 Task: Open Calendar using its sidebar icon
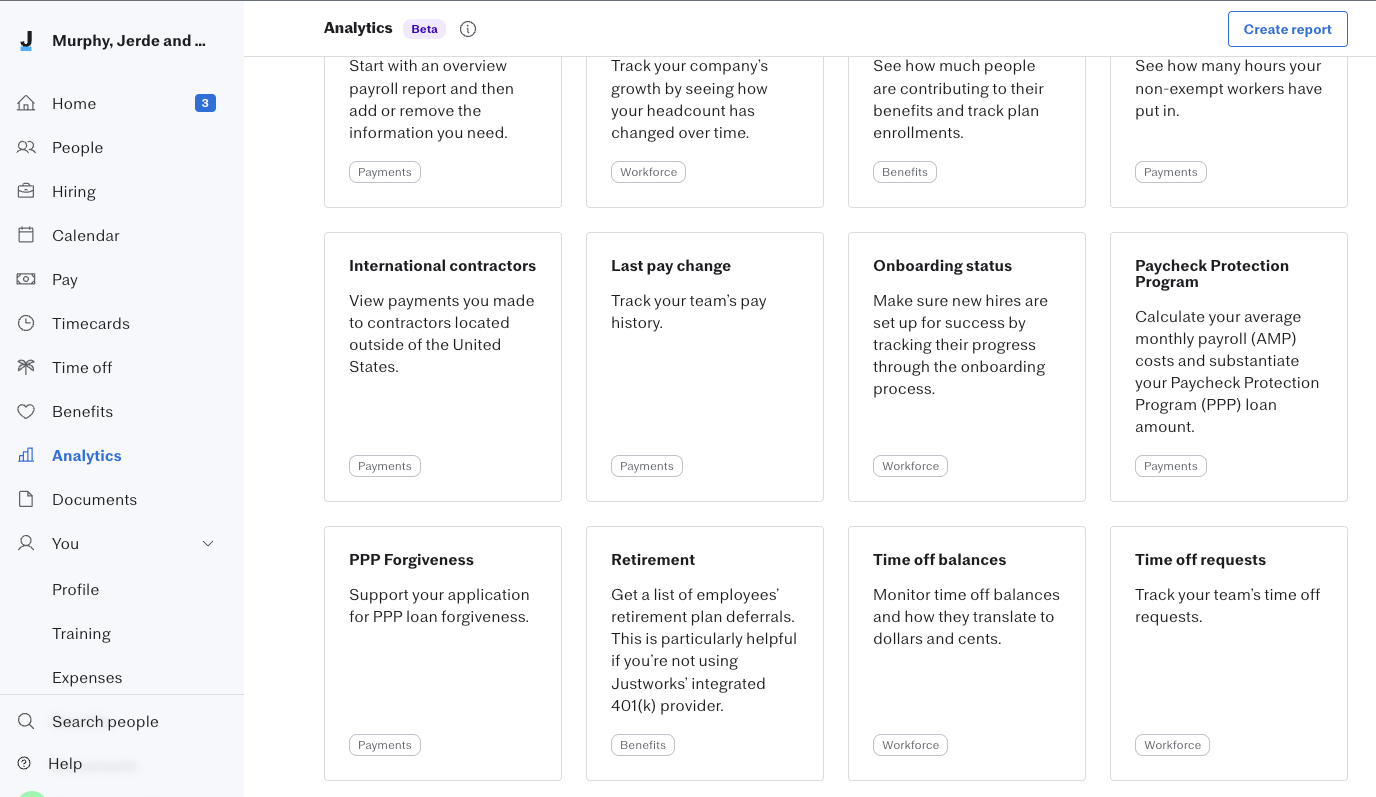click(26, 235)
